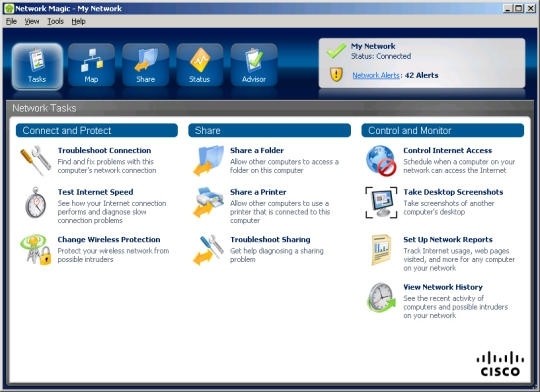540x392 pixels.
Task: Click the Network Magic title bar icon
Action: (9, 9)
